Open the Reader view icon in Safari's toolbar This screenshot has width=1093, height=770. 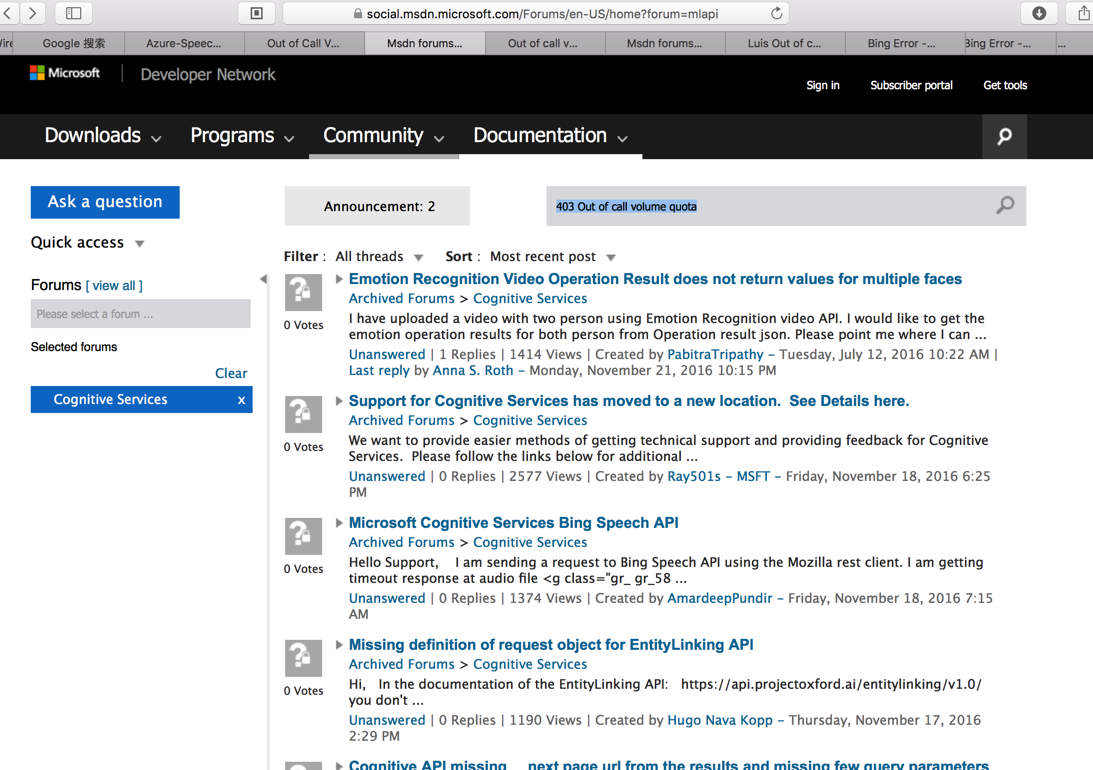257,13
